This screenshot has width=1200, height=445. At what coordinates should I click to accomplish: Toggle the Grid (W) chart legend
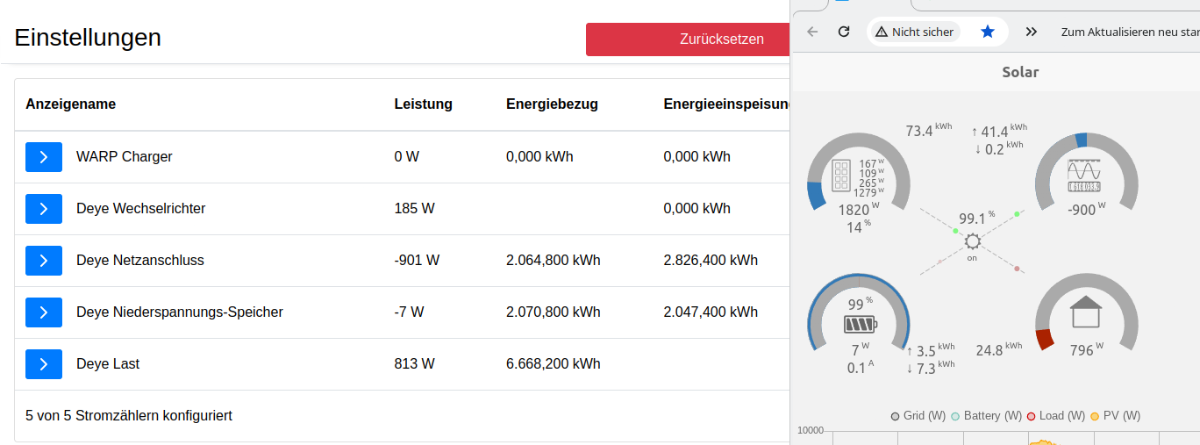[917, 415]
